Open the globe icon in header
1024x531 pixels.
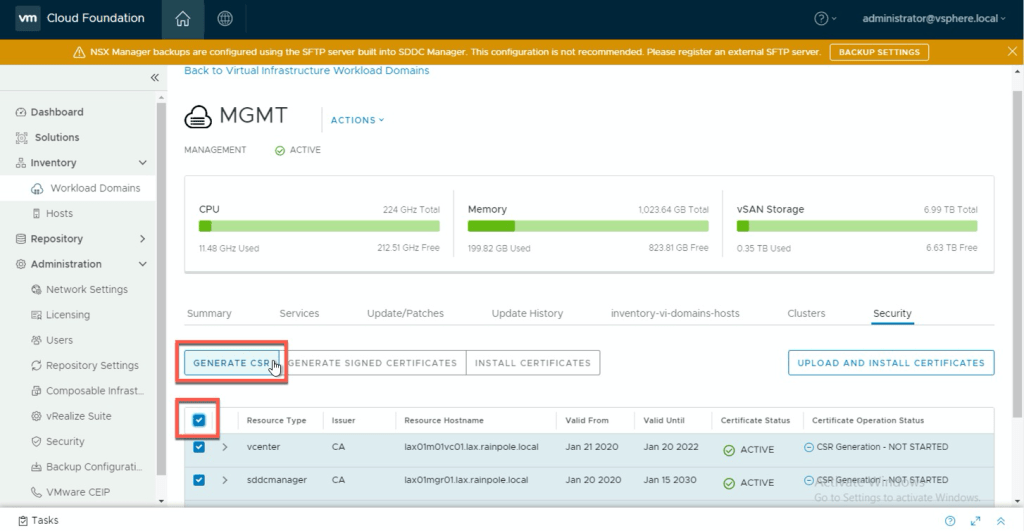(x=225, y=18)
